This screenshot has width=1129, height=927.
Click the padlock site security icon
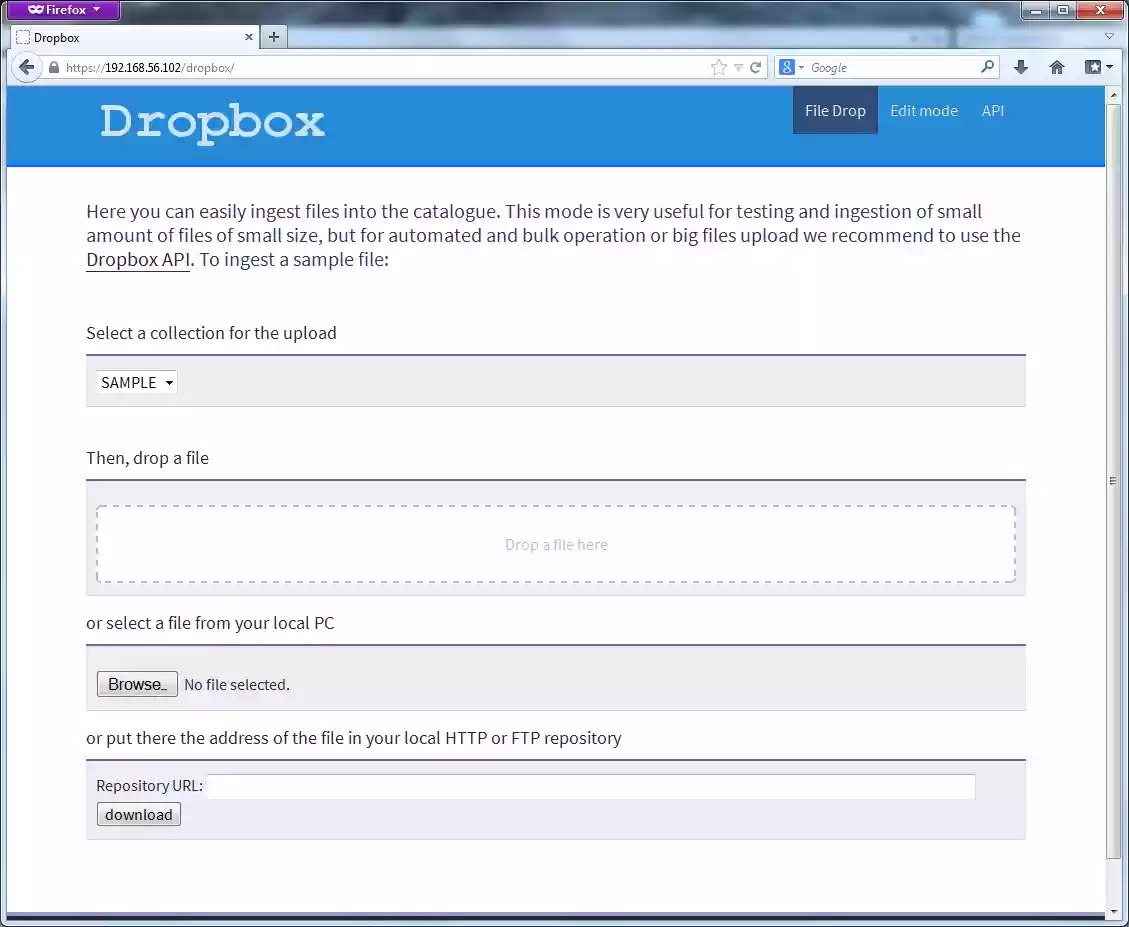pyautogui.click(x=54, y=68)
